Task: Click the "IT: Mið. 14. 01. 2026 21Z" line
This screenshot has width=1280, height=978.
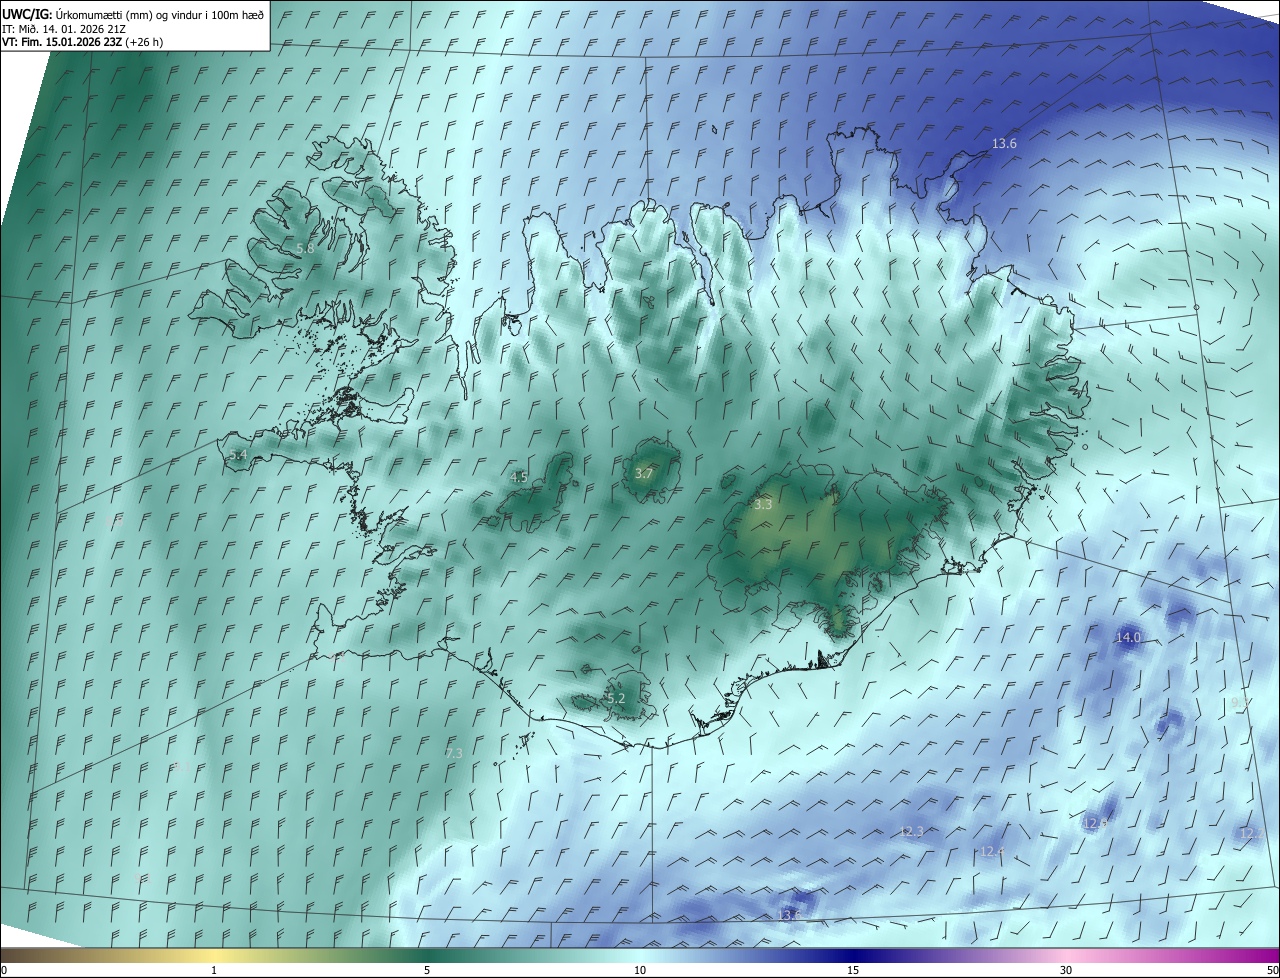Action: 64,29
